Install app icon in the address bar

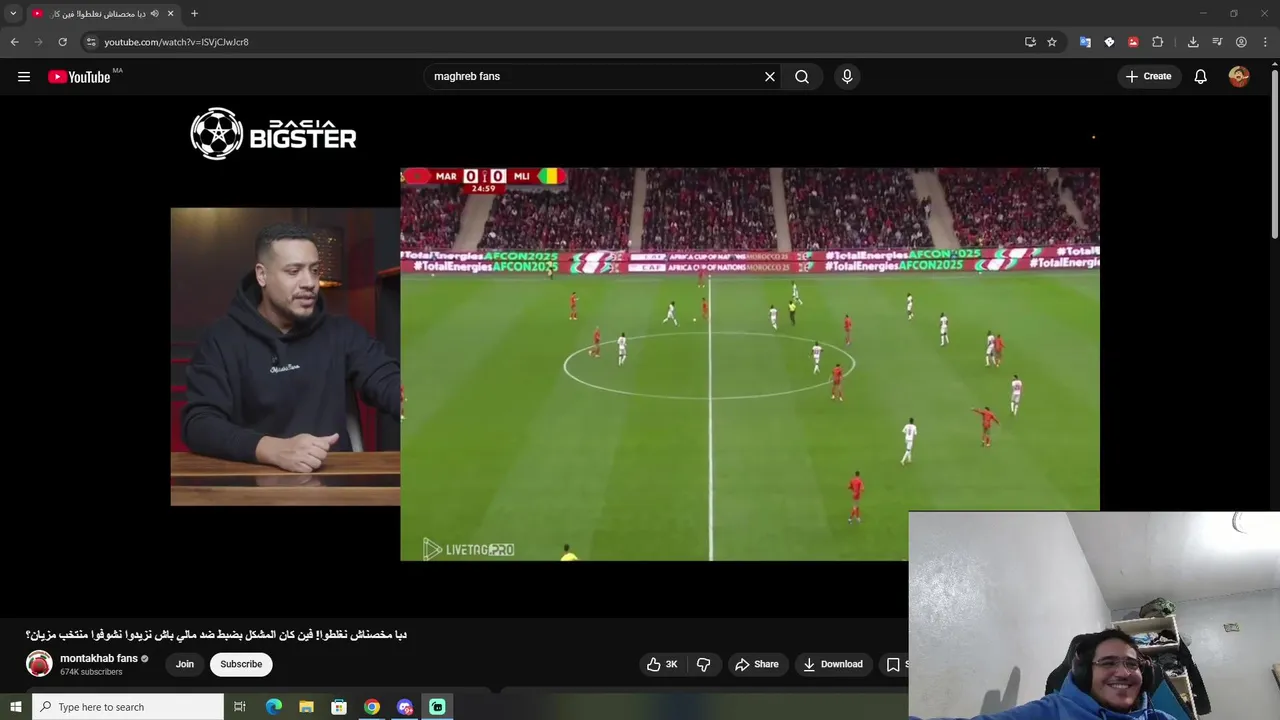(x=1030, y=42)
